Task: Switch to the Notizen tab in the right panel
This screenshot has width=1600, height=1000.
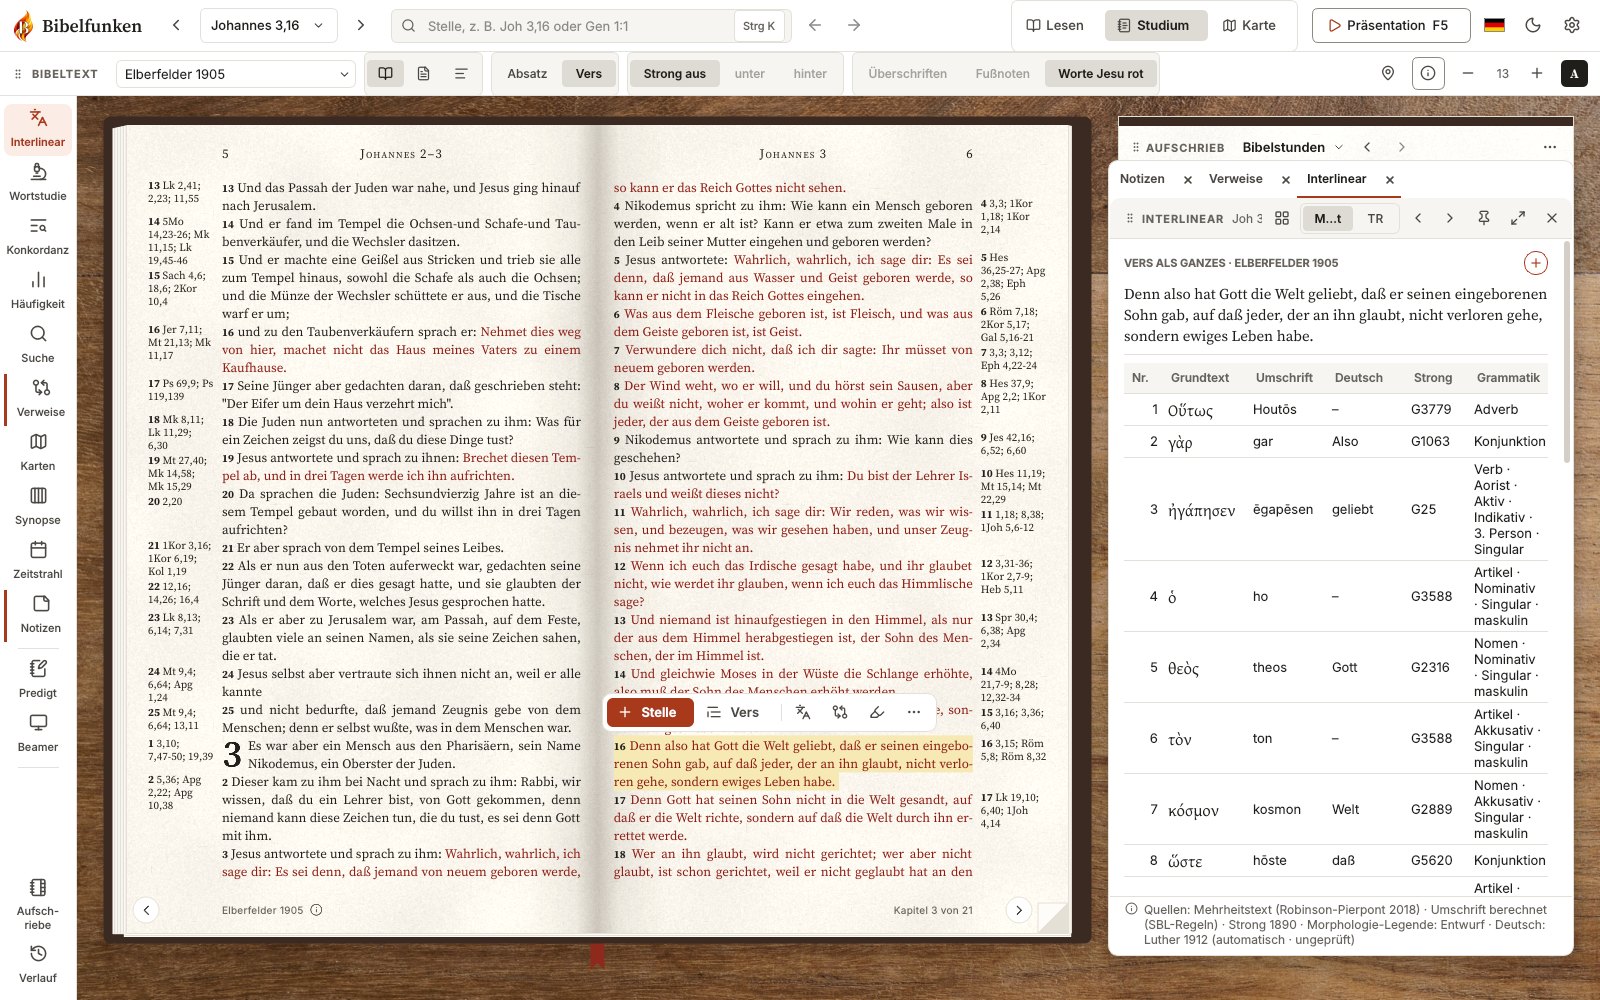Action: click(1142, 179)
